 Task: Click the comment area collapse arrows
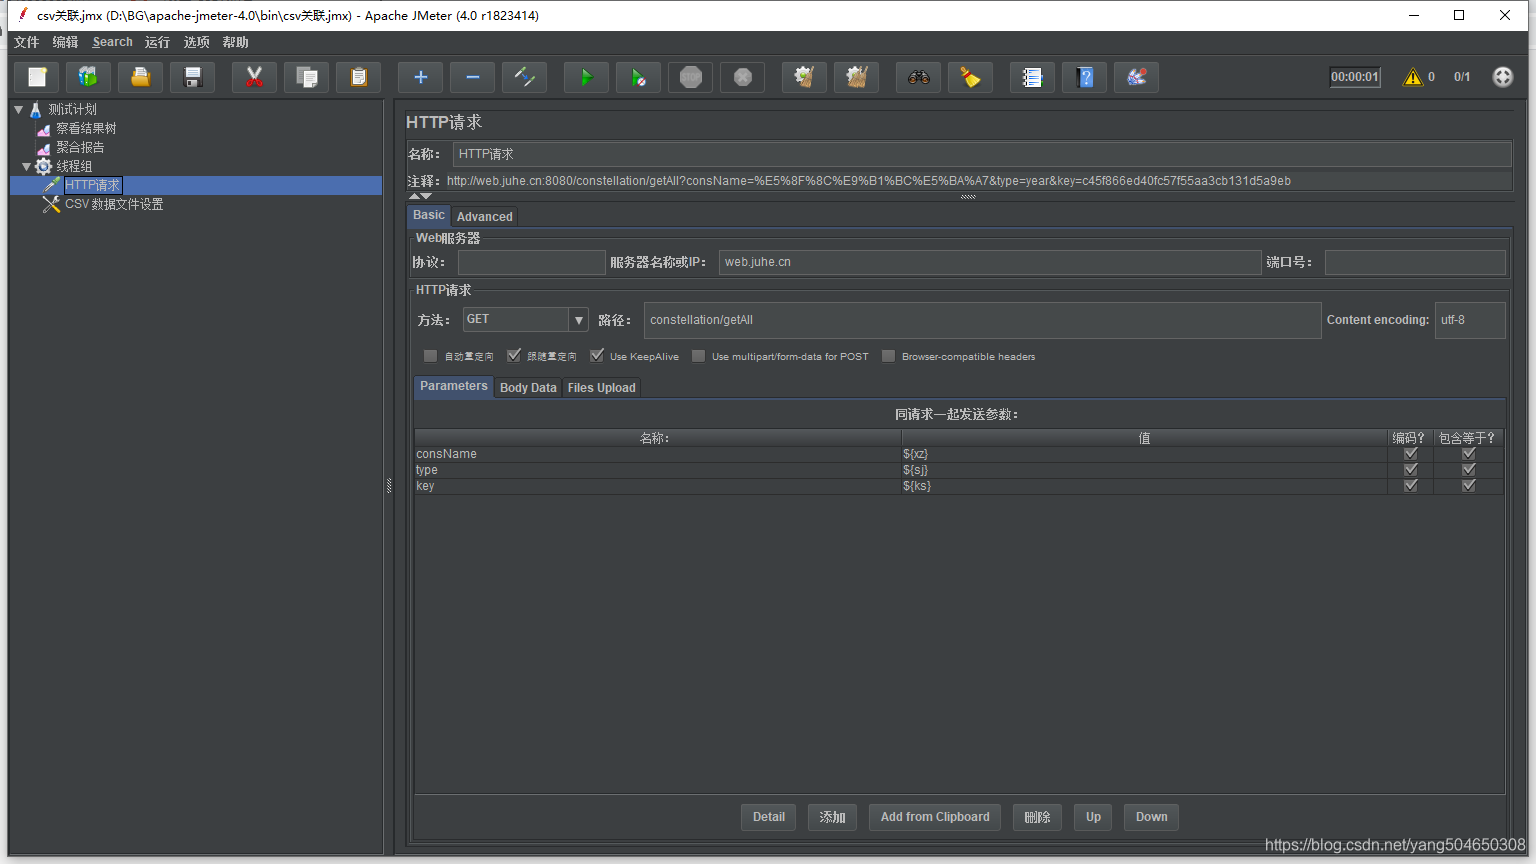tap(420, 196)
